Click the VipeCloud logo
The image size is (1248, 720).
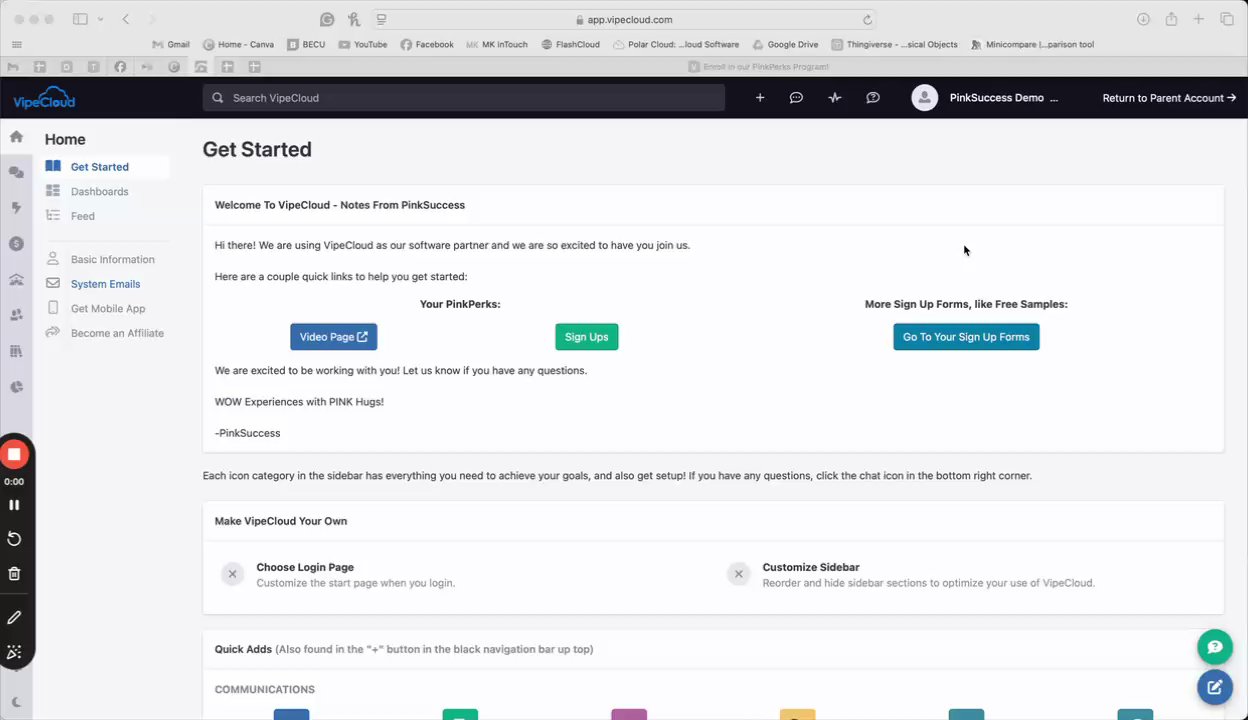click(x=44, y=98)
